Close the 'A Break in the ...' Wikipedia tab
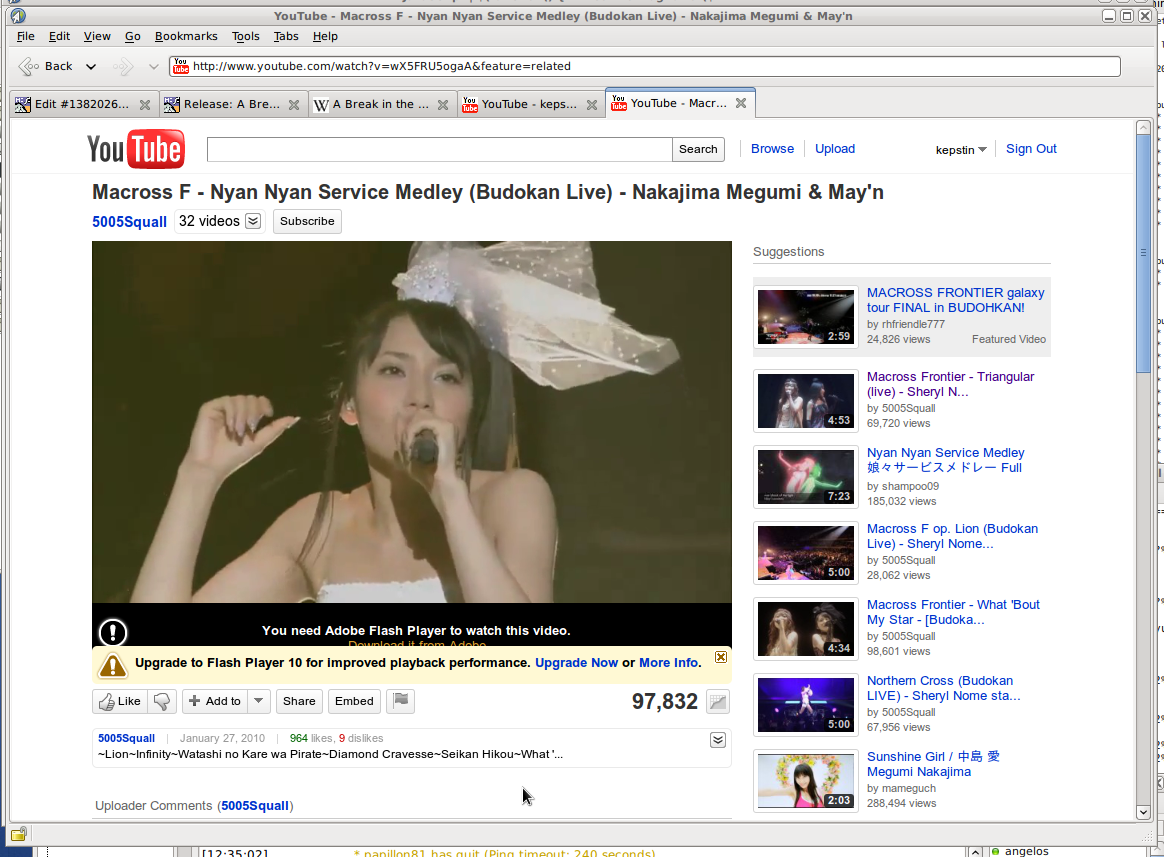 443,105
